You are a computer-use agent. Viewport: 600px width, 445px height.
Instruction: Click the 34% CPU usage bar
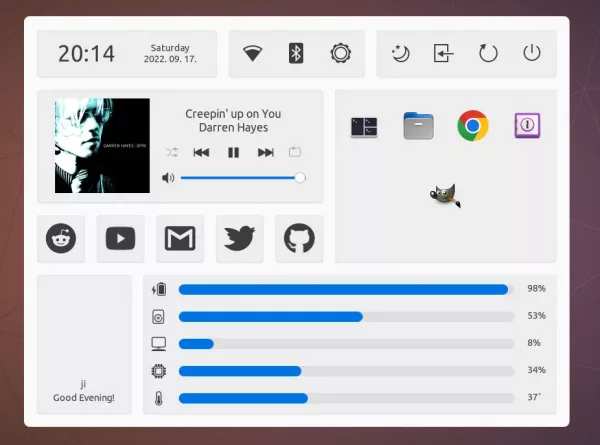(x=346, y=371)
